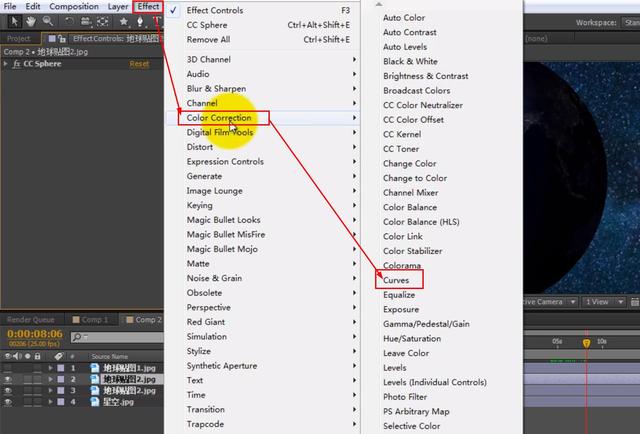Image resolution: width=640 pixels, height=434 pixels.
Task: Select the 星空.jpg layer name
Action: coord(118,402)
